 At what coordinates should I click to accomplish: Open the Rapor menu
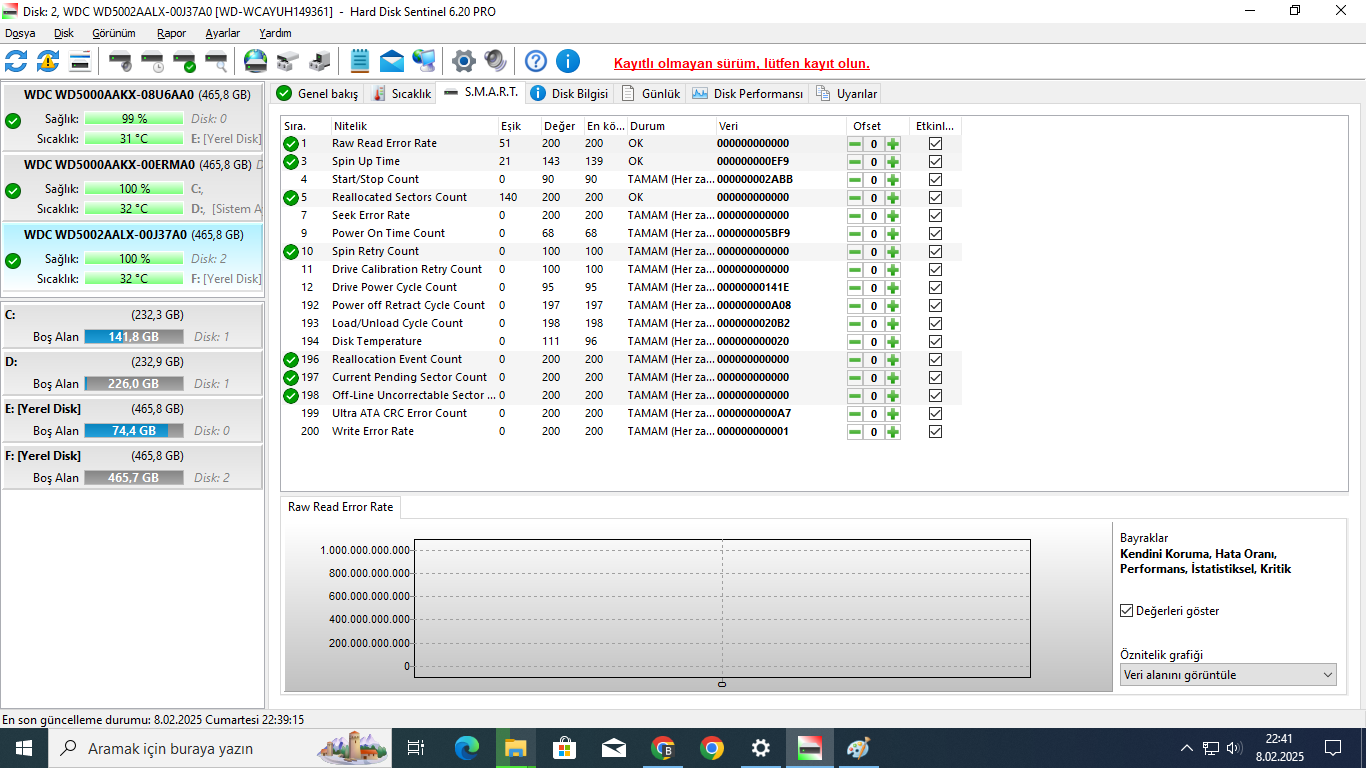pos(171,33)
